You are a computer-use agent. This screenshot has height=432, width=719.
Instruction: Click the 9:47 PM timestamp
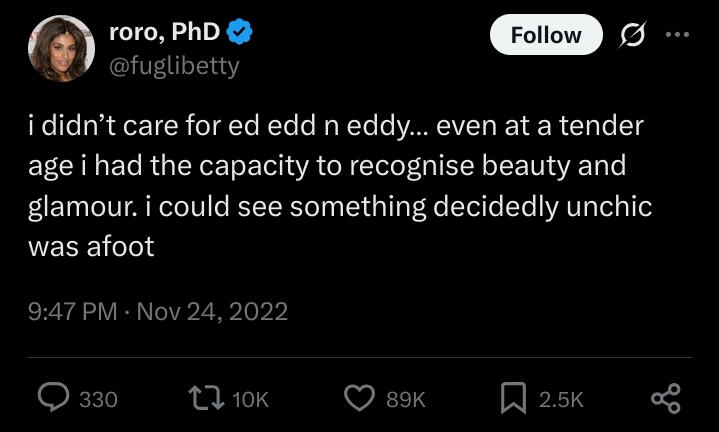(73, 311)
